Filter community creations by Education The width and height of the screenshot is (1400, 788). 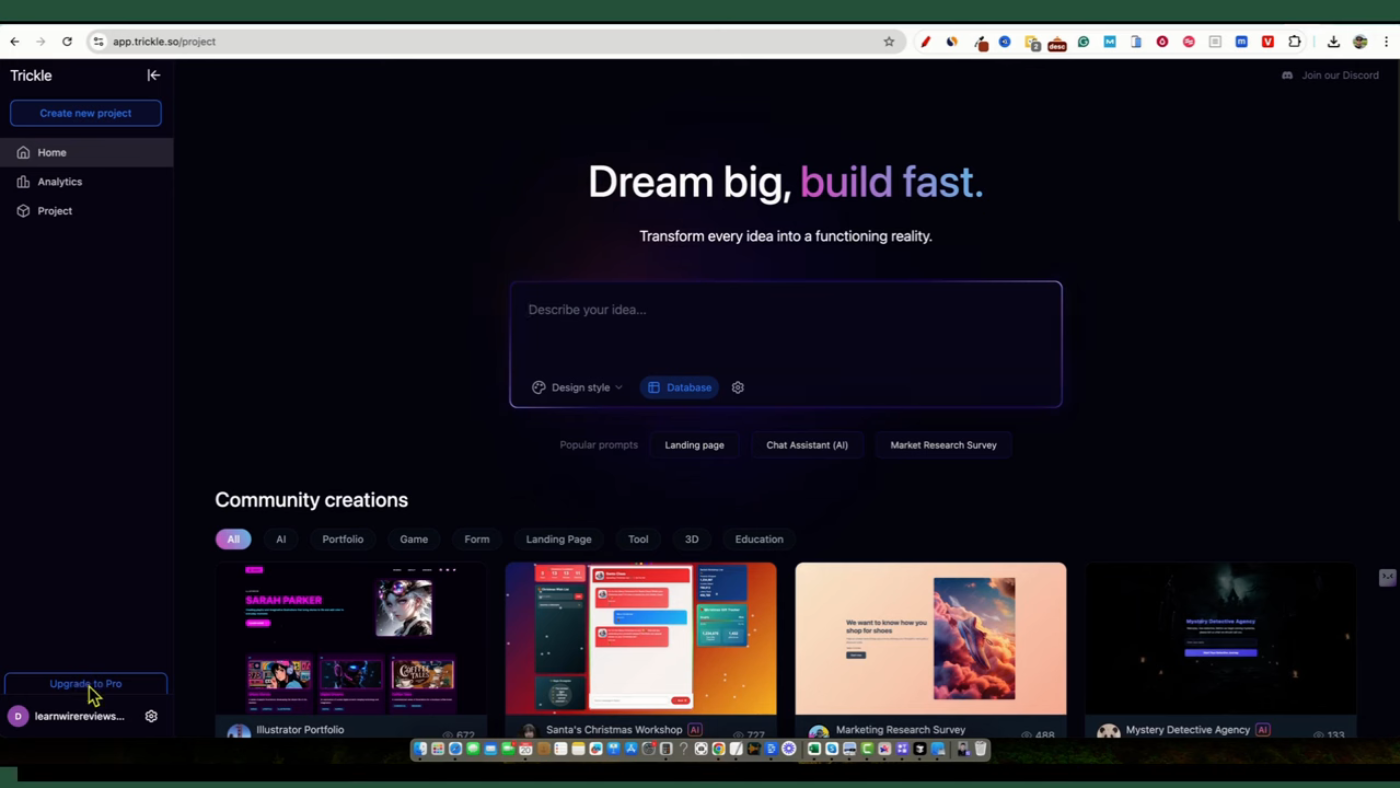click(759, 539)
